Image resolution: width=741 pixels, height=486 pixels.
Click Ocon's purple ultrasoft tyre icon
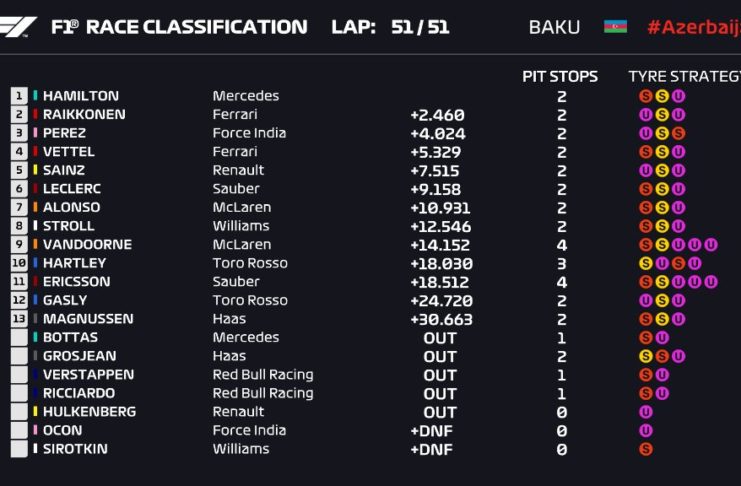(x=645, y=430)
